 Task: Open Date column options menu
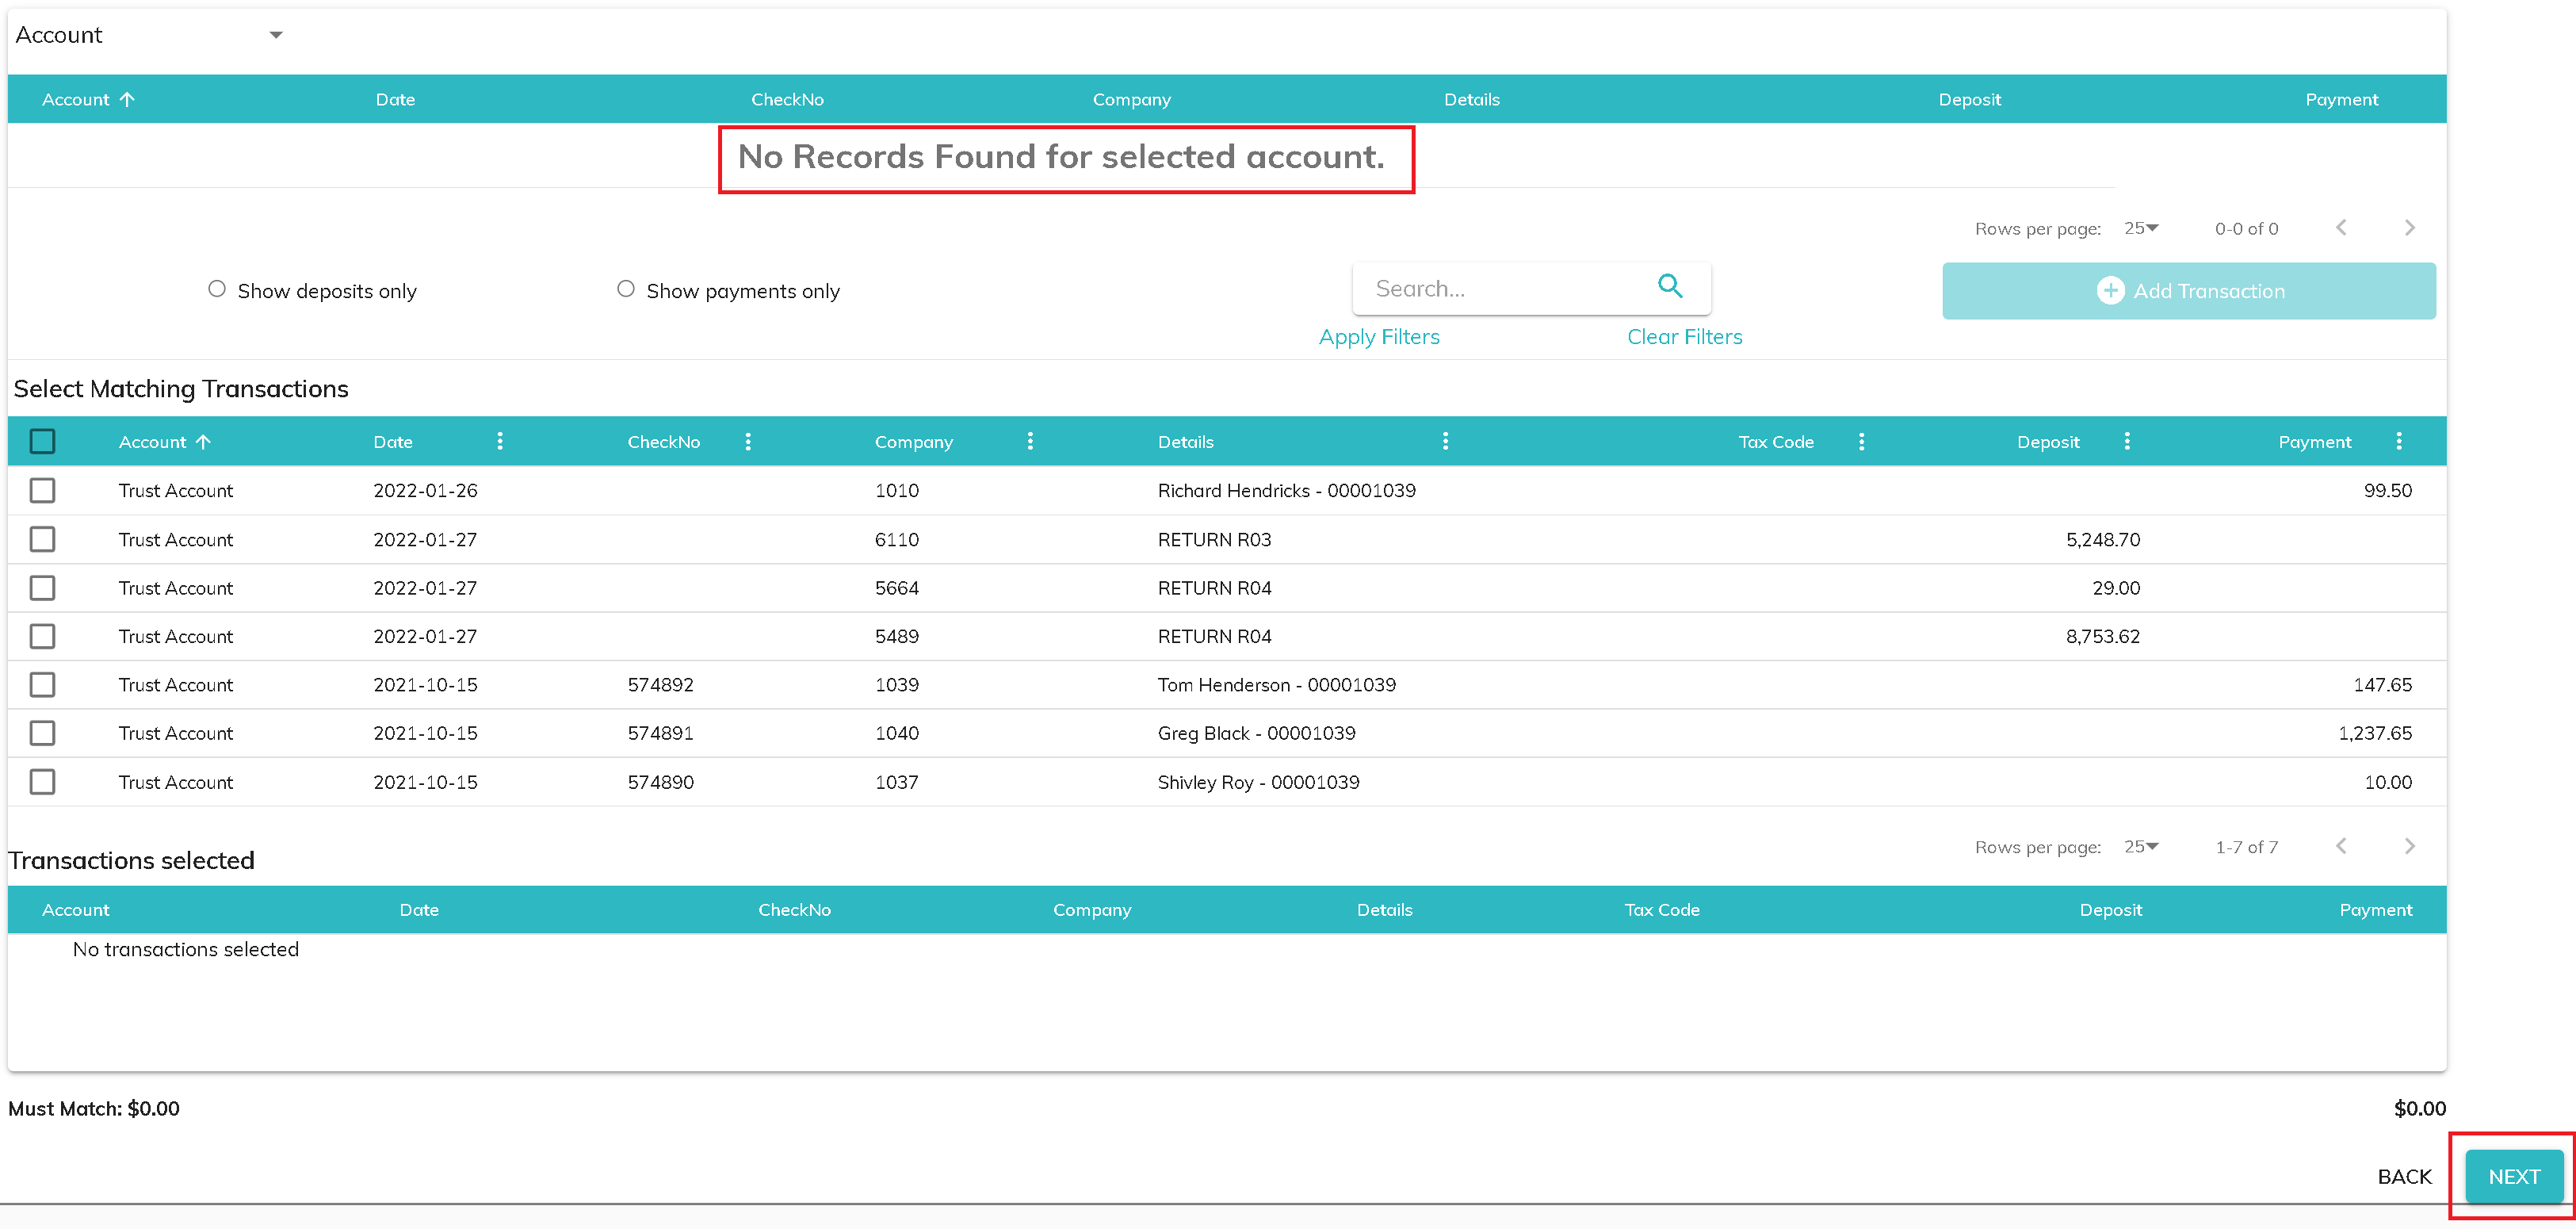tap(500, 441)
